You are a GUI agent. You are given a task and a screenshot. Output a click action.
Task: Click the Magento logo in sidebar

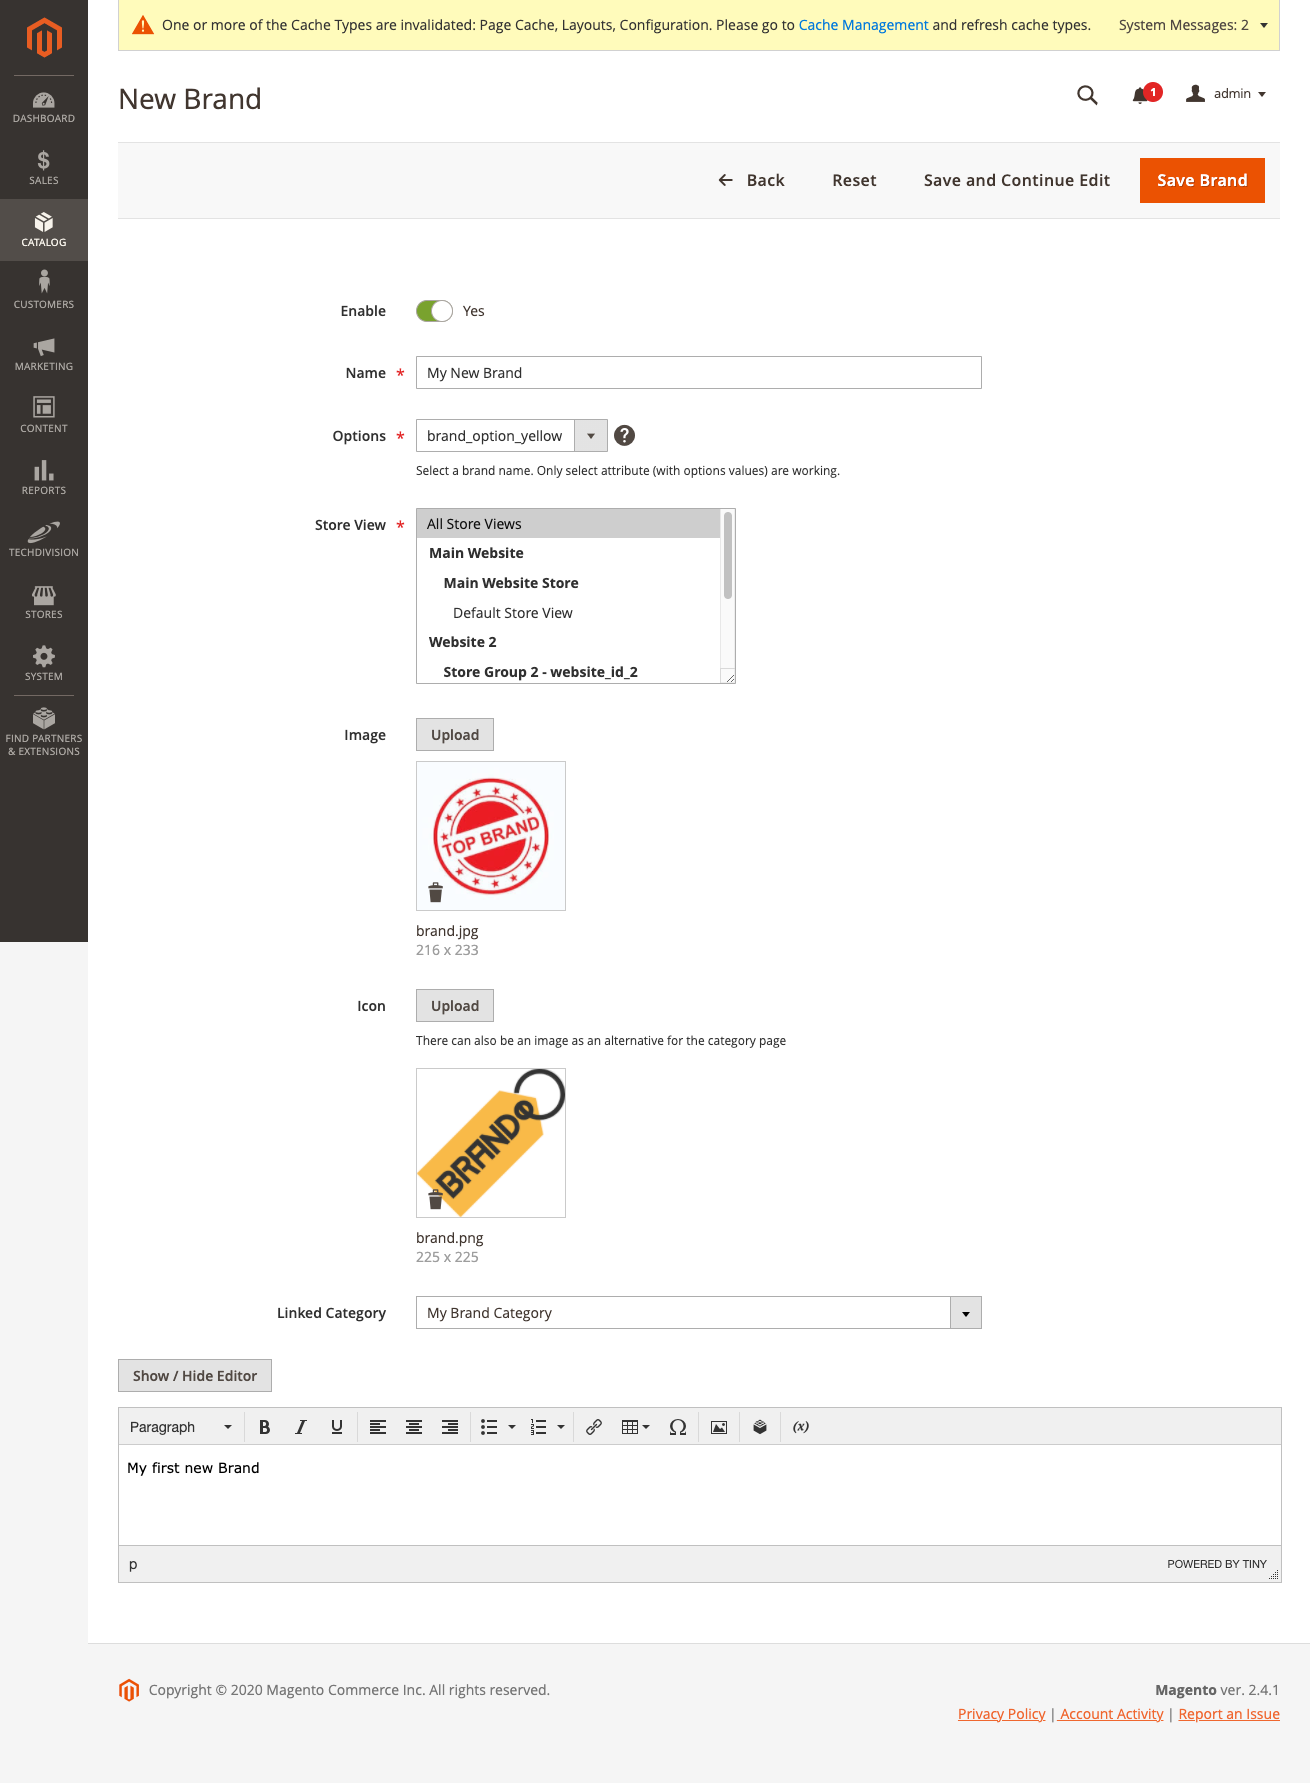(x=44, y=38)
